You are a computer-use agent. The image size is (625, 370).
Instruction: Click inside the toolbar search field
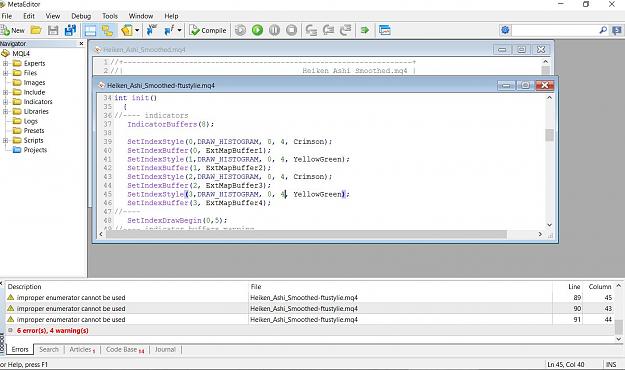click(x=555, y=30)
